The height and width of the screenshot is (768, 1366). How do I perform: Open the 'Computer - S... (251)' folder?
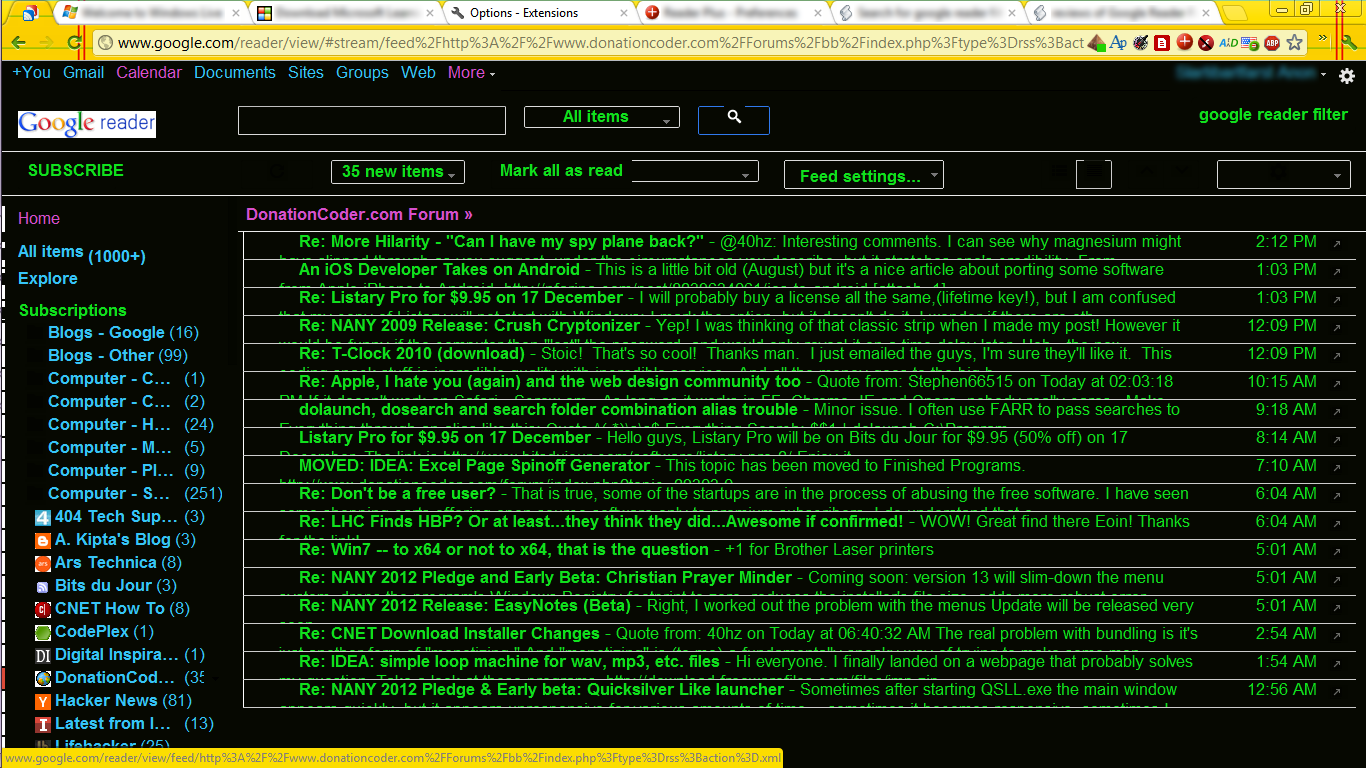pos(135,494)
